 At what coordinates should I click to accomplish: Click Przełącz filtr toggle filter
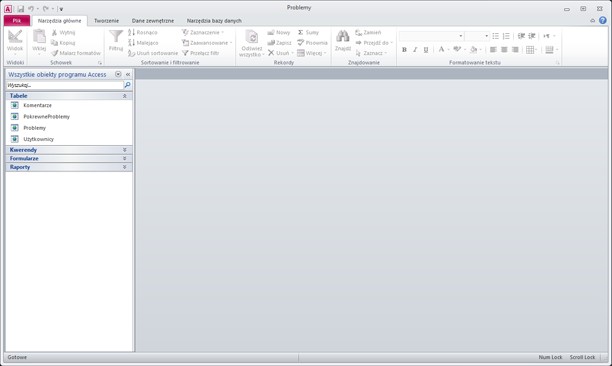click(201, 53)
